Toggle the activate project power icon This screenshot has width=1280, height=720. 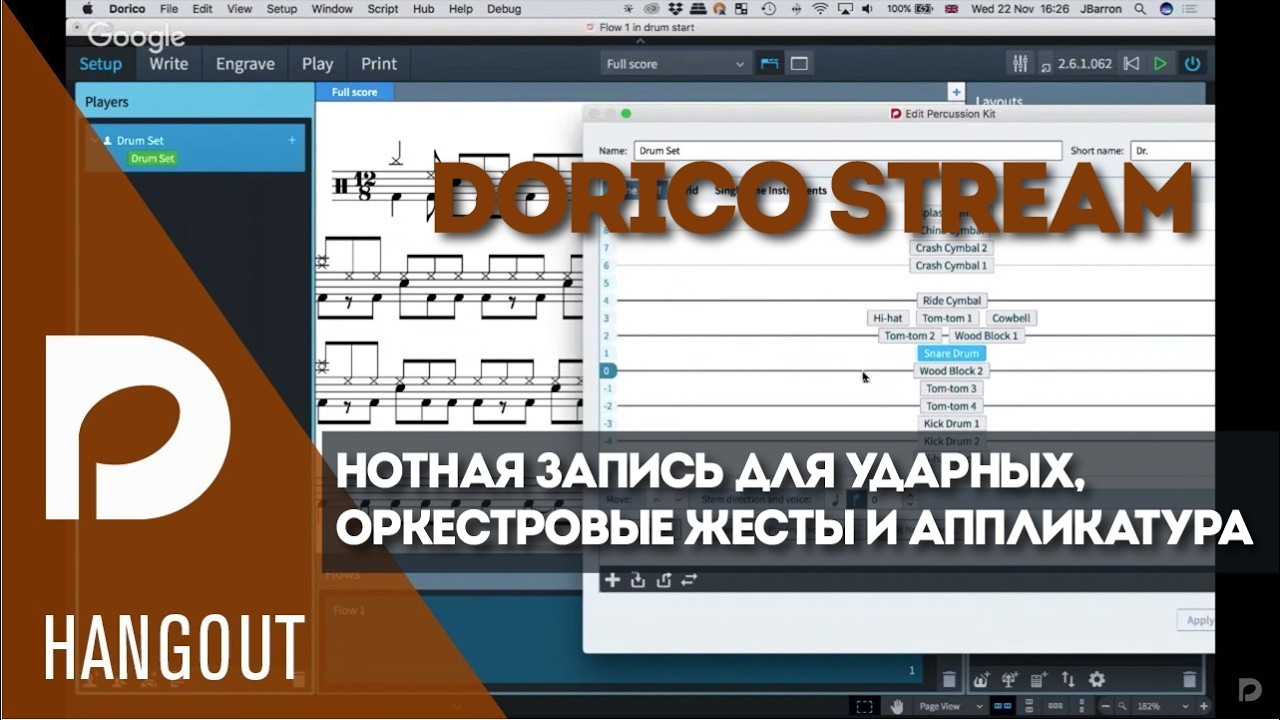1192,63
